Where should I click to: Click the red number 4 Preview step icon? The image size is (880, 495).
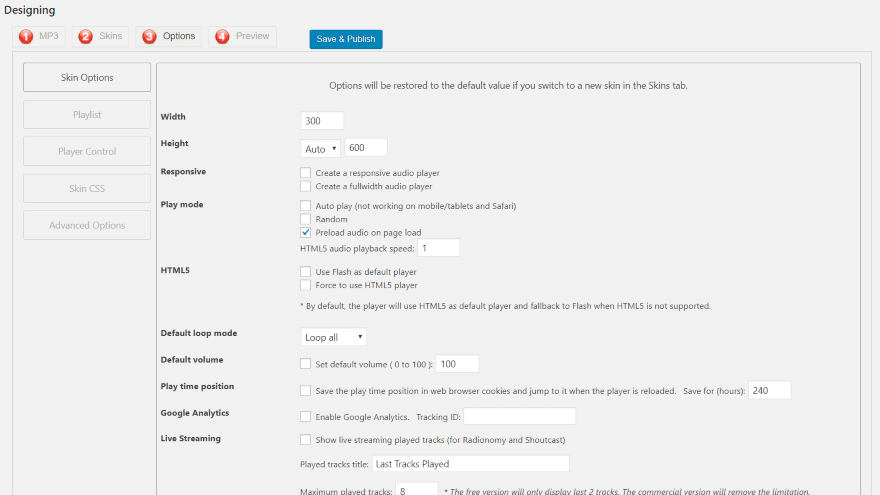tap(222, 37)
